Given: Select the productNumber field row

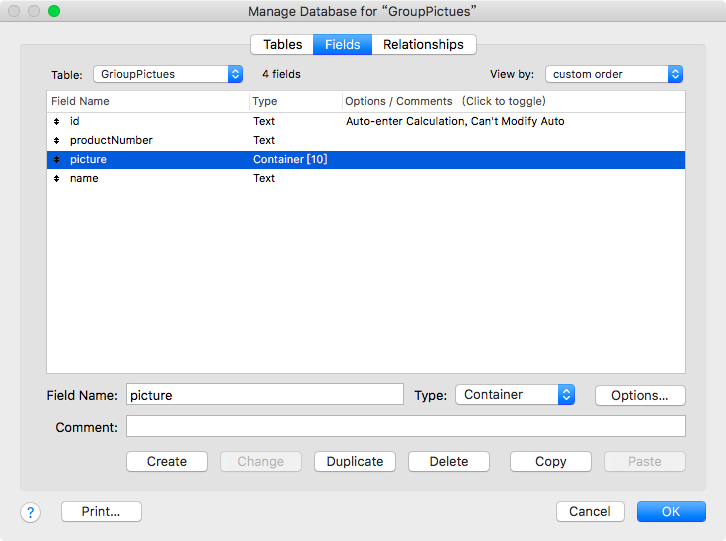Looking at the screenshot, I should coord(366,140).
